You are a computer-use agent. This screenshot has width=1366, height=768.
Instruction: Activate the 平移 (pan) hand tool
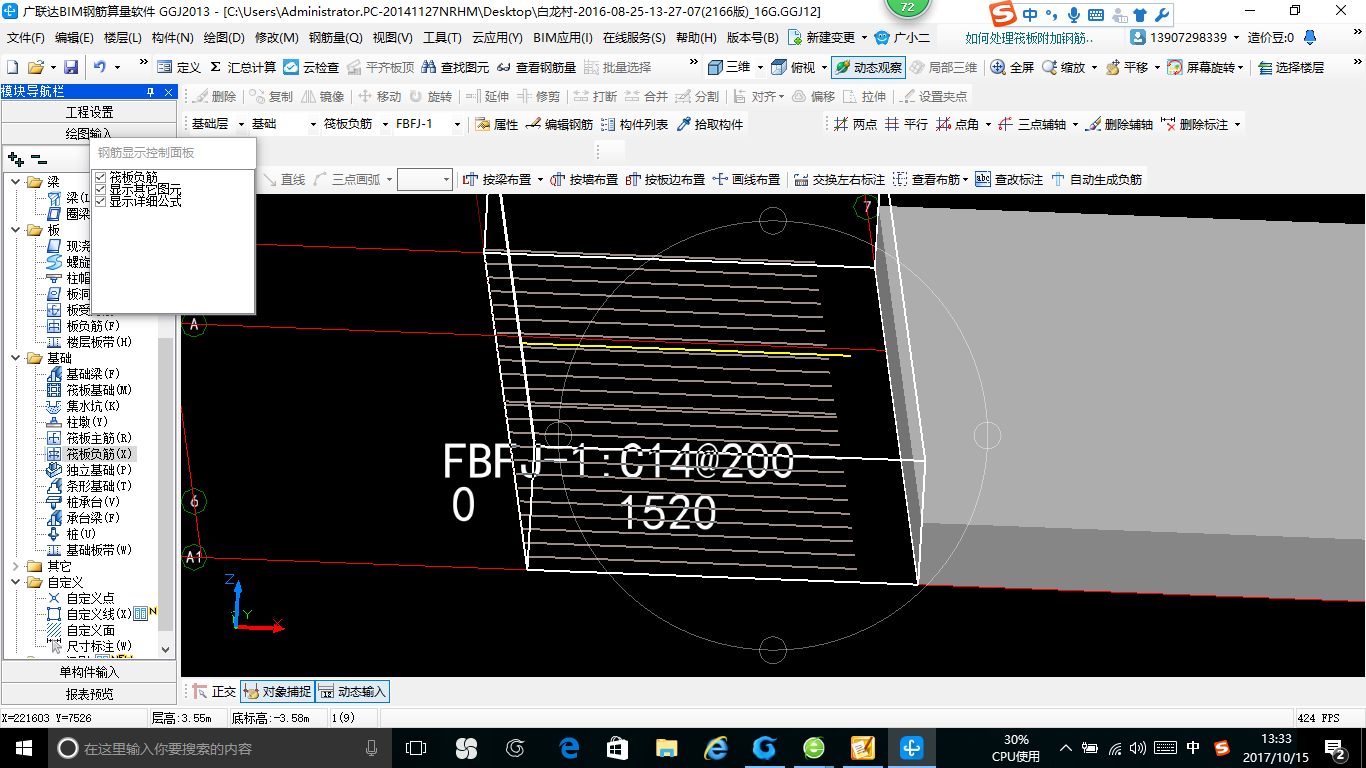1127,67
